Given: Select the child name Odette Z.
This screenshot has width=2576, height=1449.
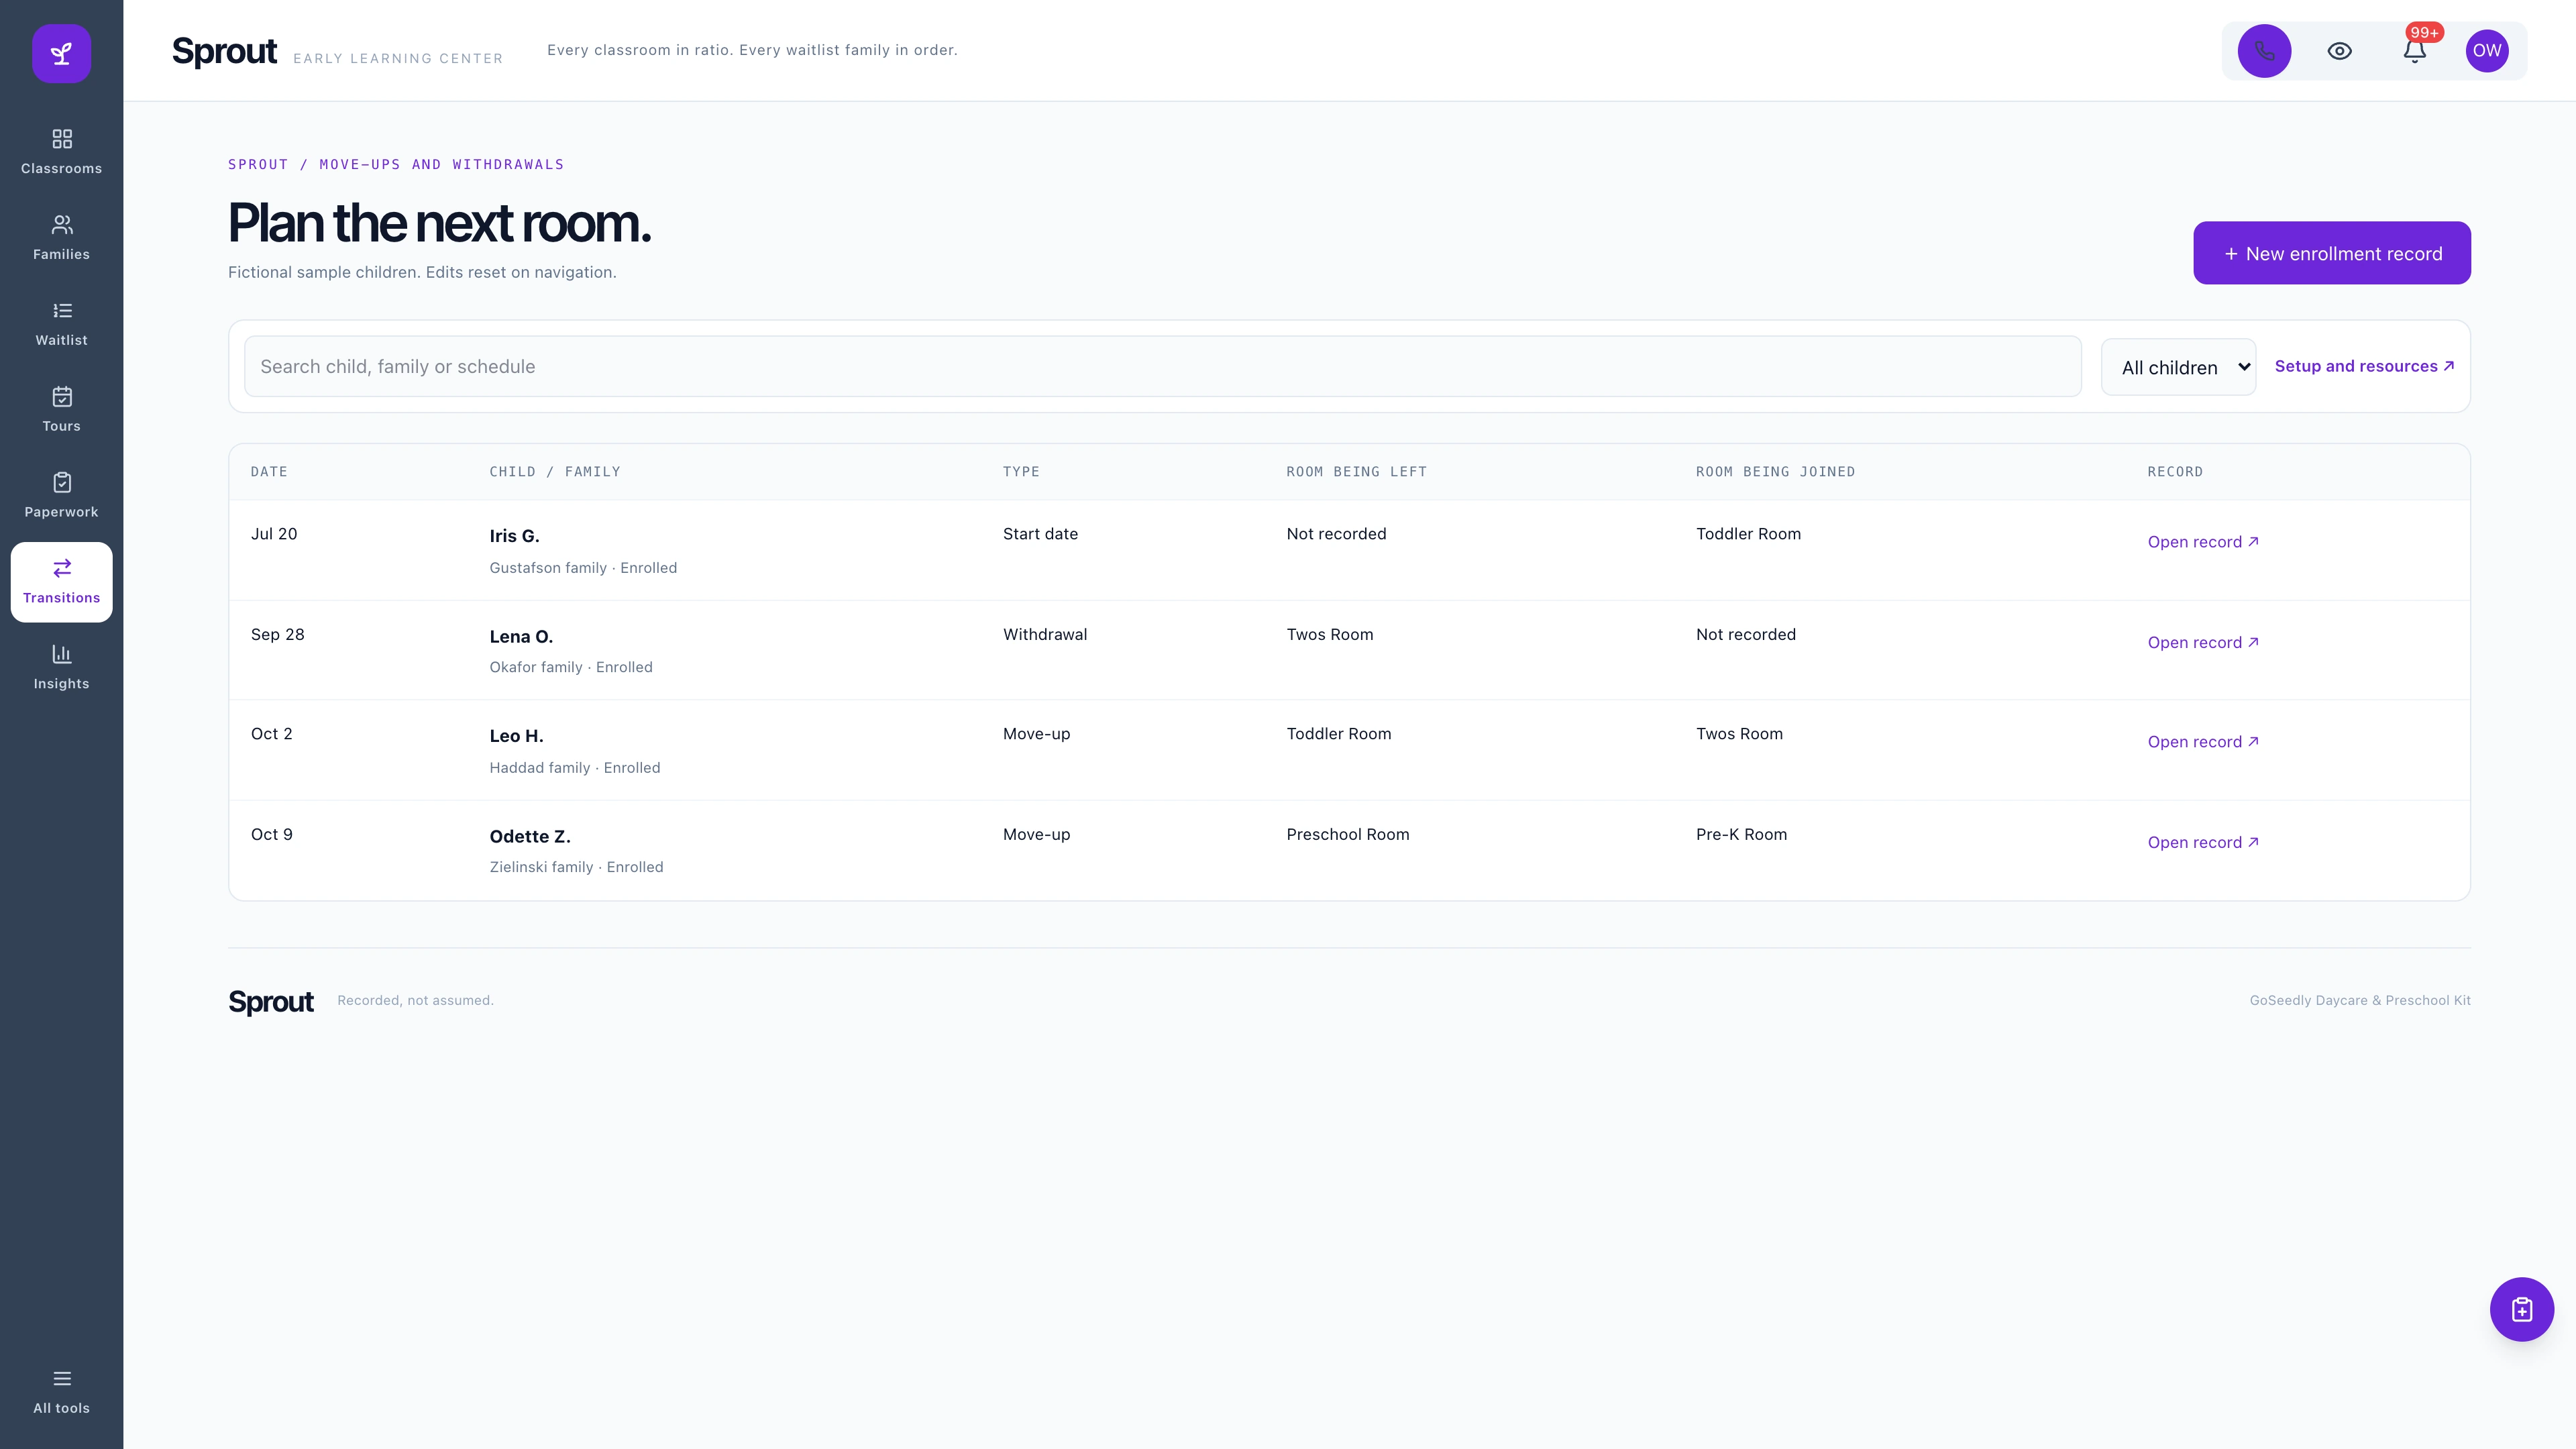Looking at the screenshot, I should (530, 836).
